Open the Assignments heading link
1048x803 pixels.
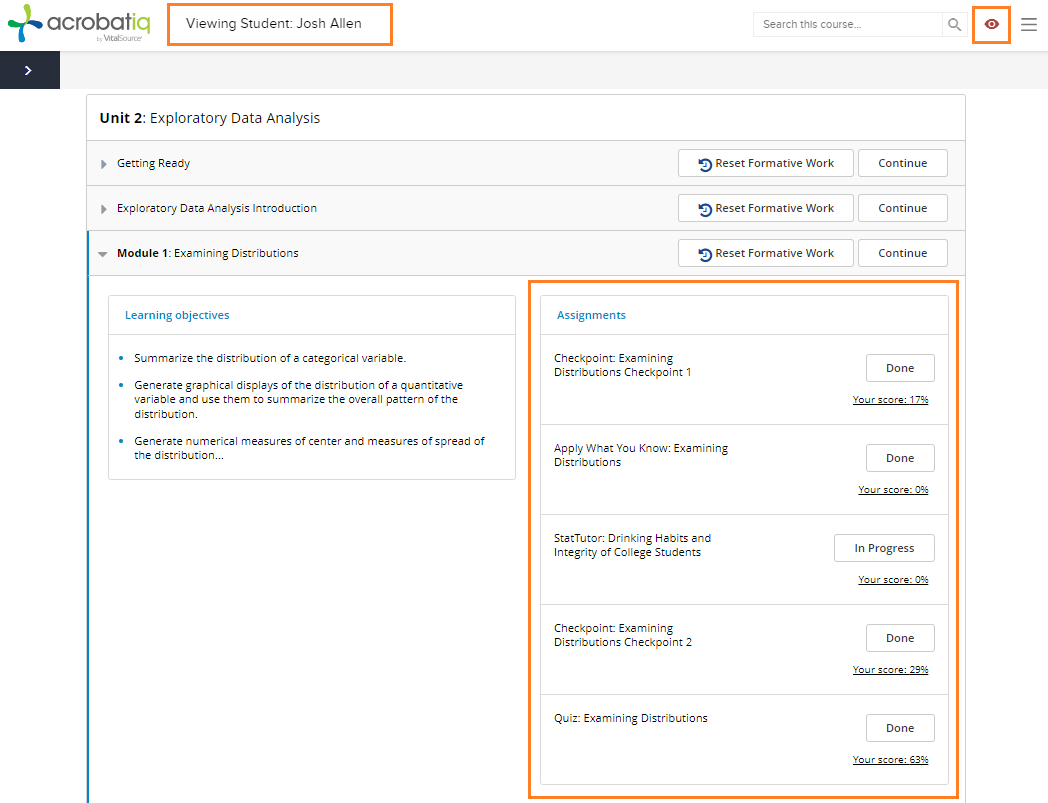591,315
